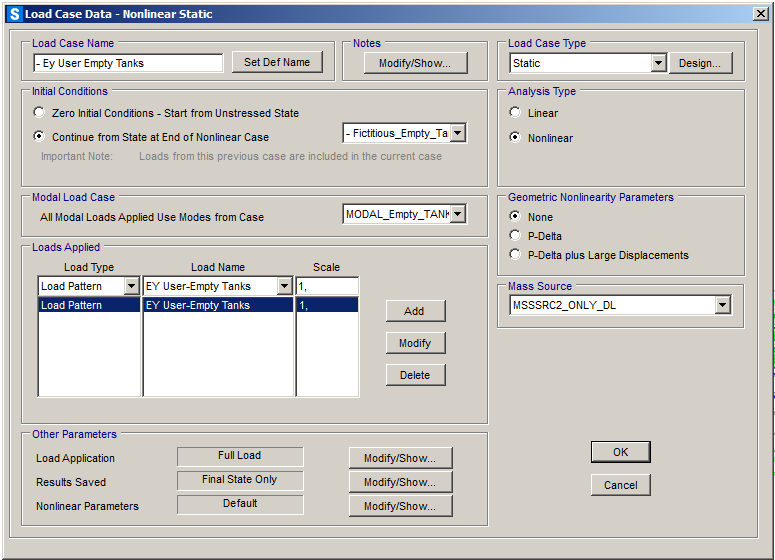Click OK to confirm load case
This screenshot has height=560, width=775.
pyautogui.click(x=620, y=452)
